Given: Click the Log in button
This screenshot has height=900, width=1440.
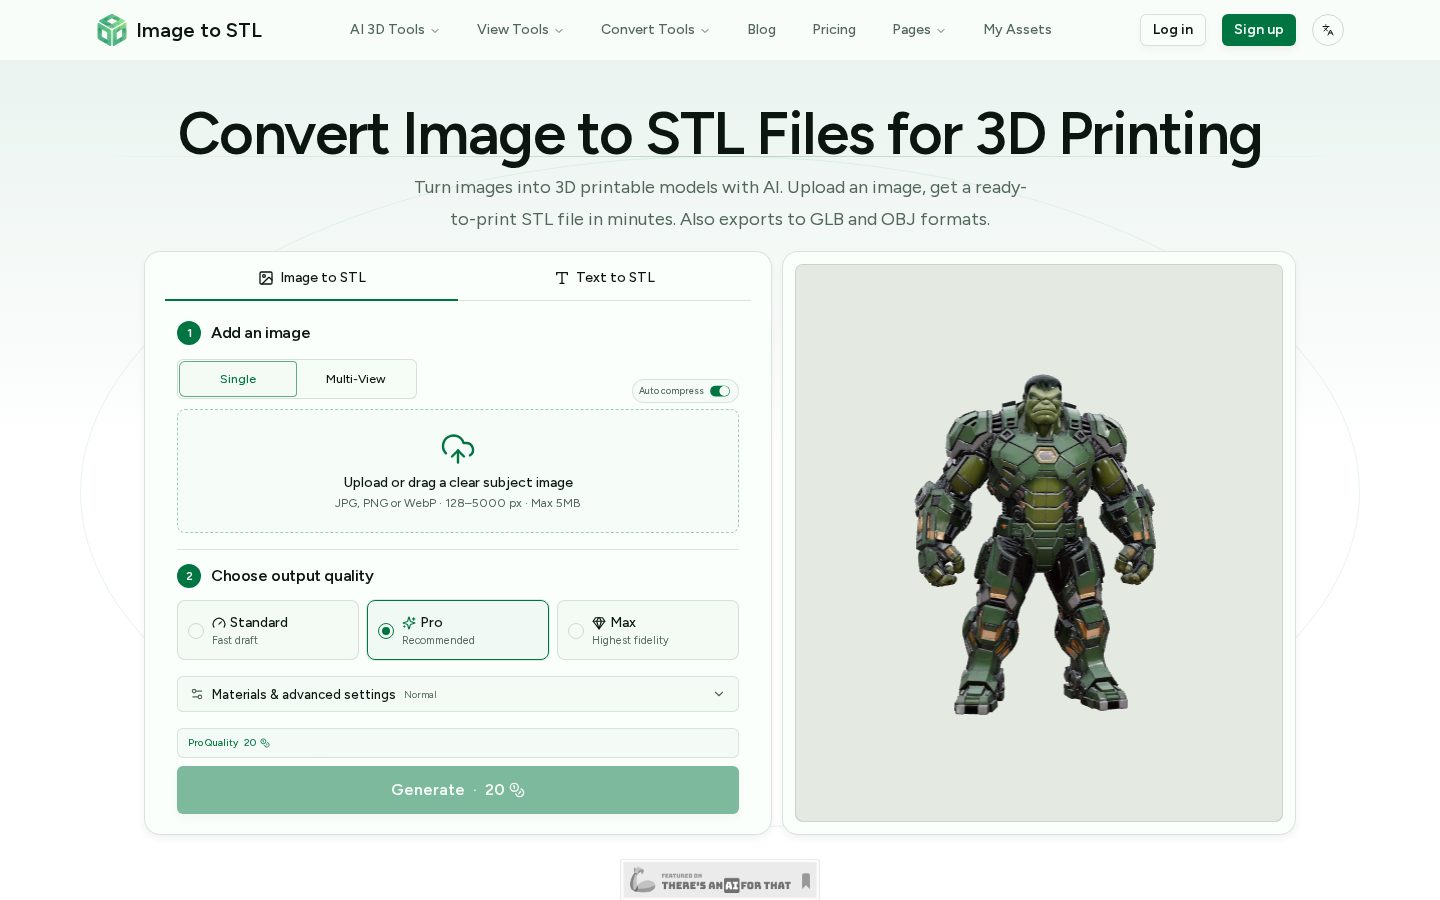Looking at the screenshot, I should tap(1173, 30).
